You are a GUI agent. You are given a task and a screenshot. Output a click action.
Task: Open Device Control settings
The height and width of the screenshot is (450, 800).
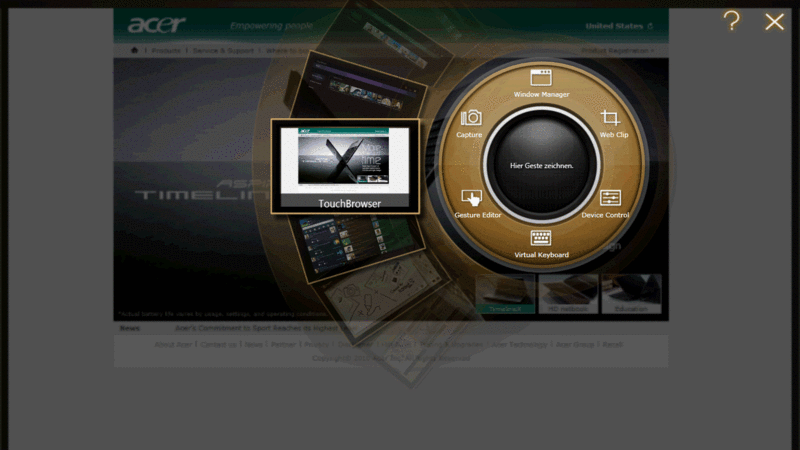(x=605, y=204)
